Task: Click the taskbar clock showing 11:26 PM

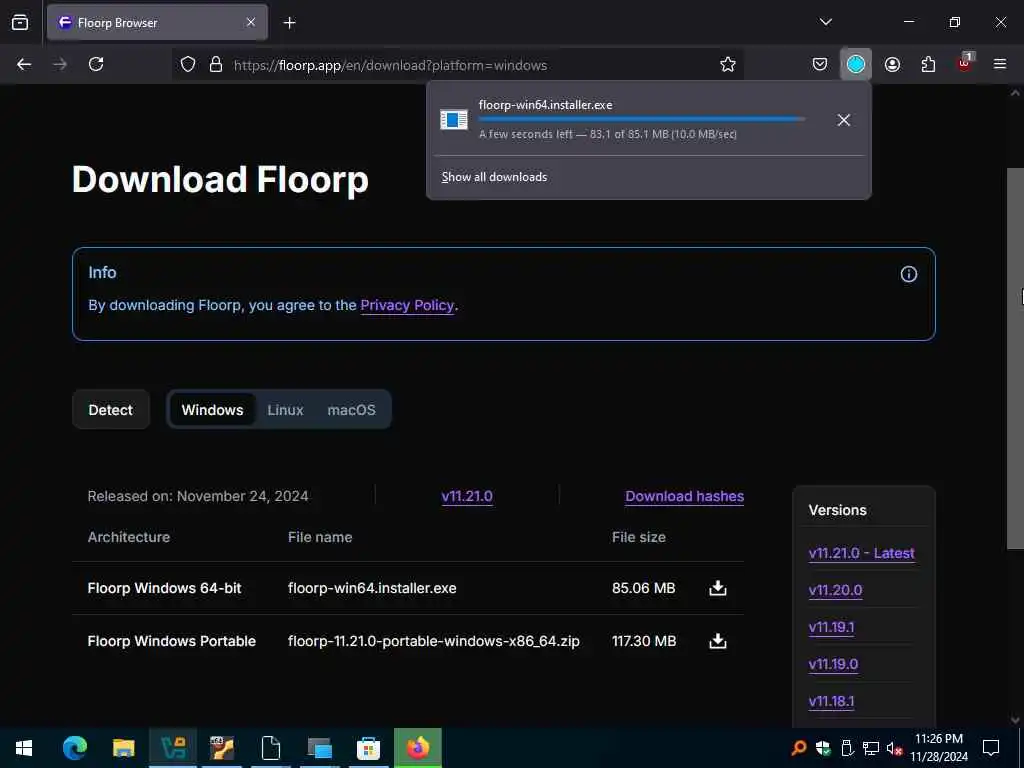Action: click(938, 748)
